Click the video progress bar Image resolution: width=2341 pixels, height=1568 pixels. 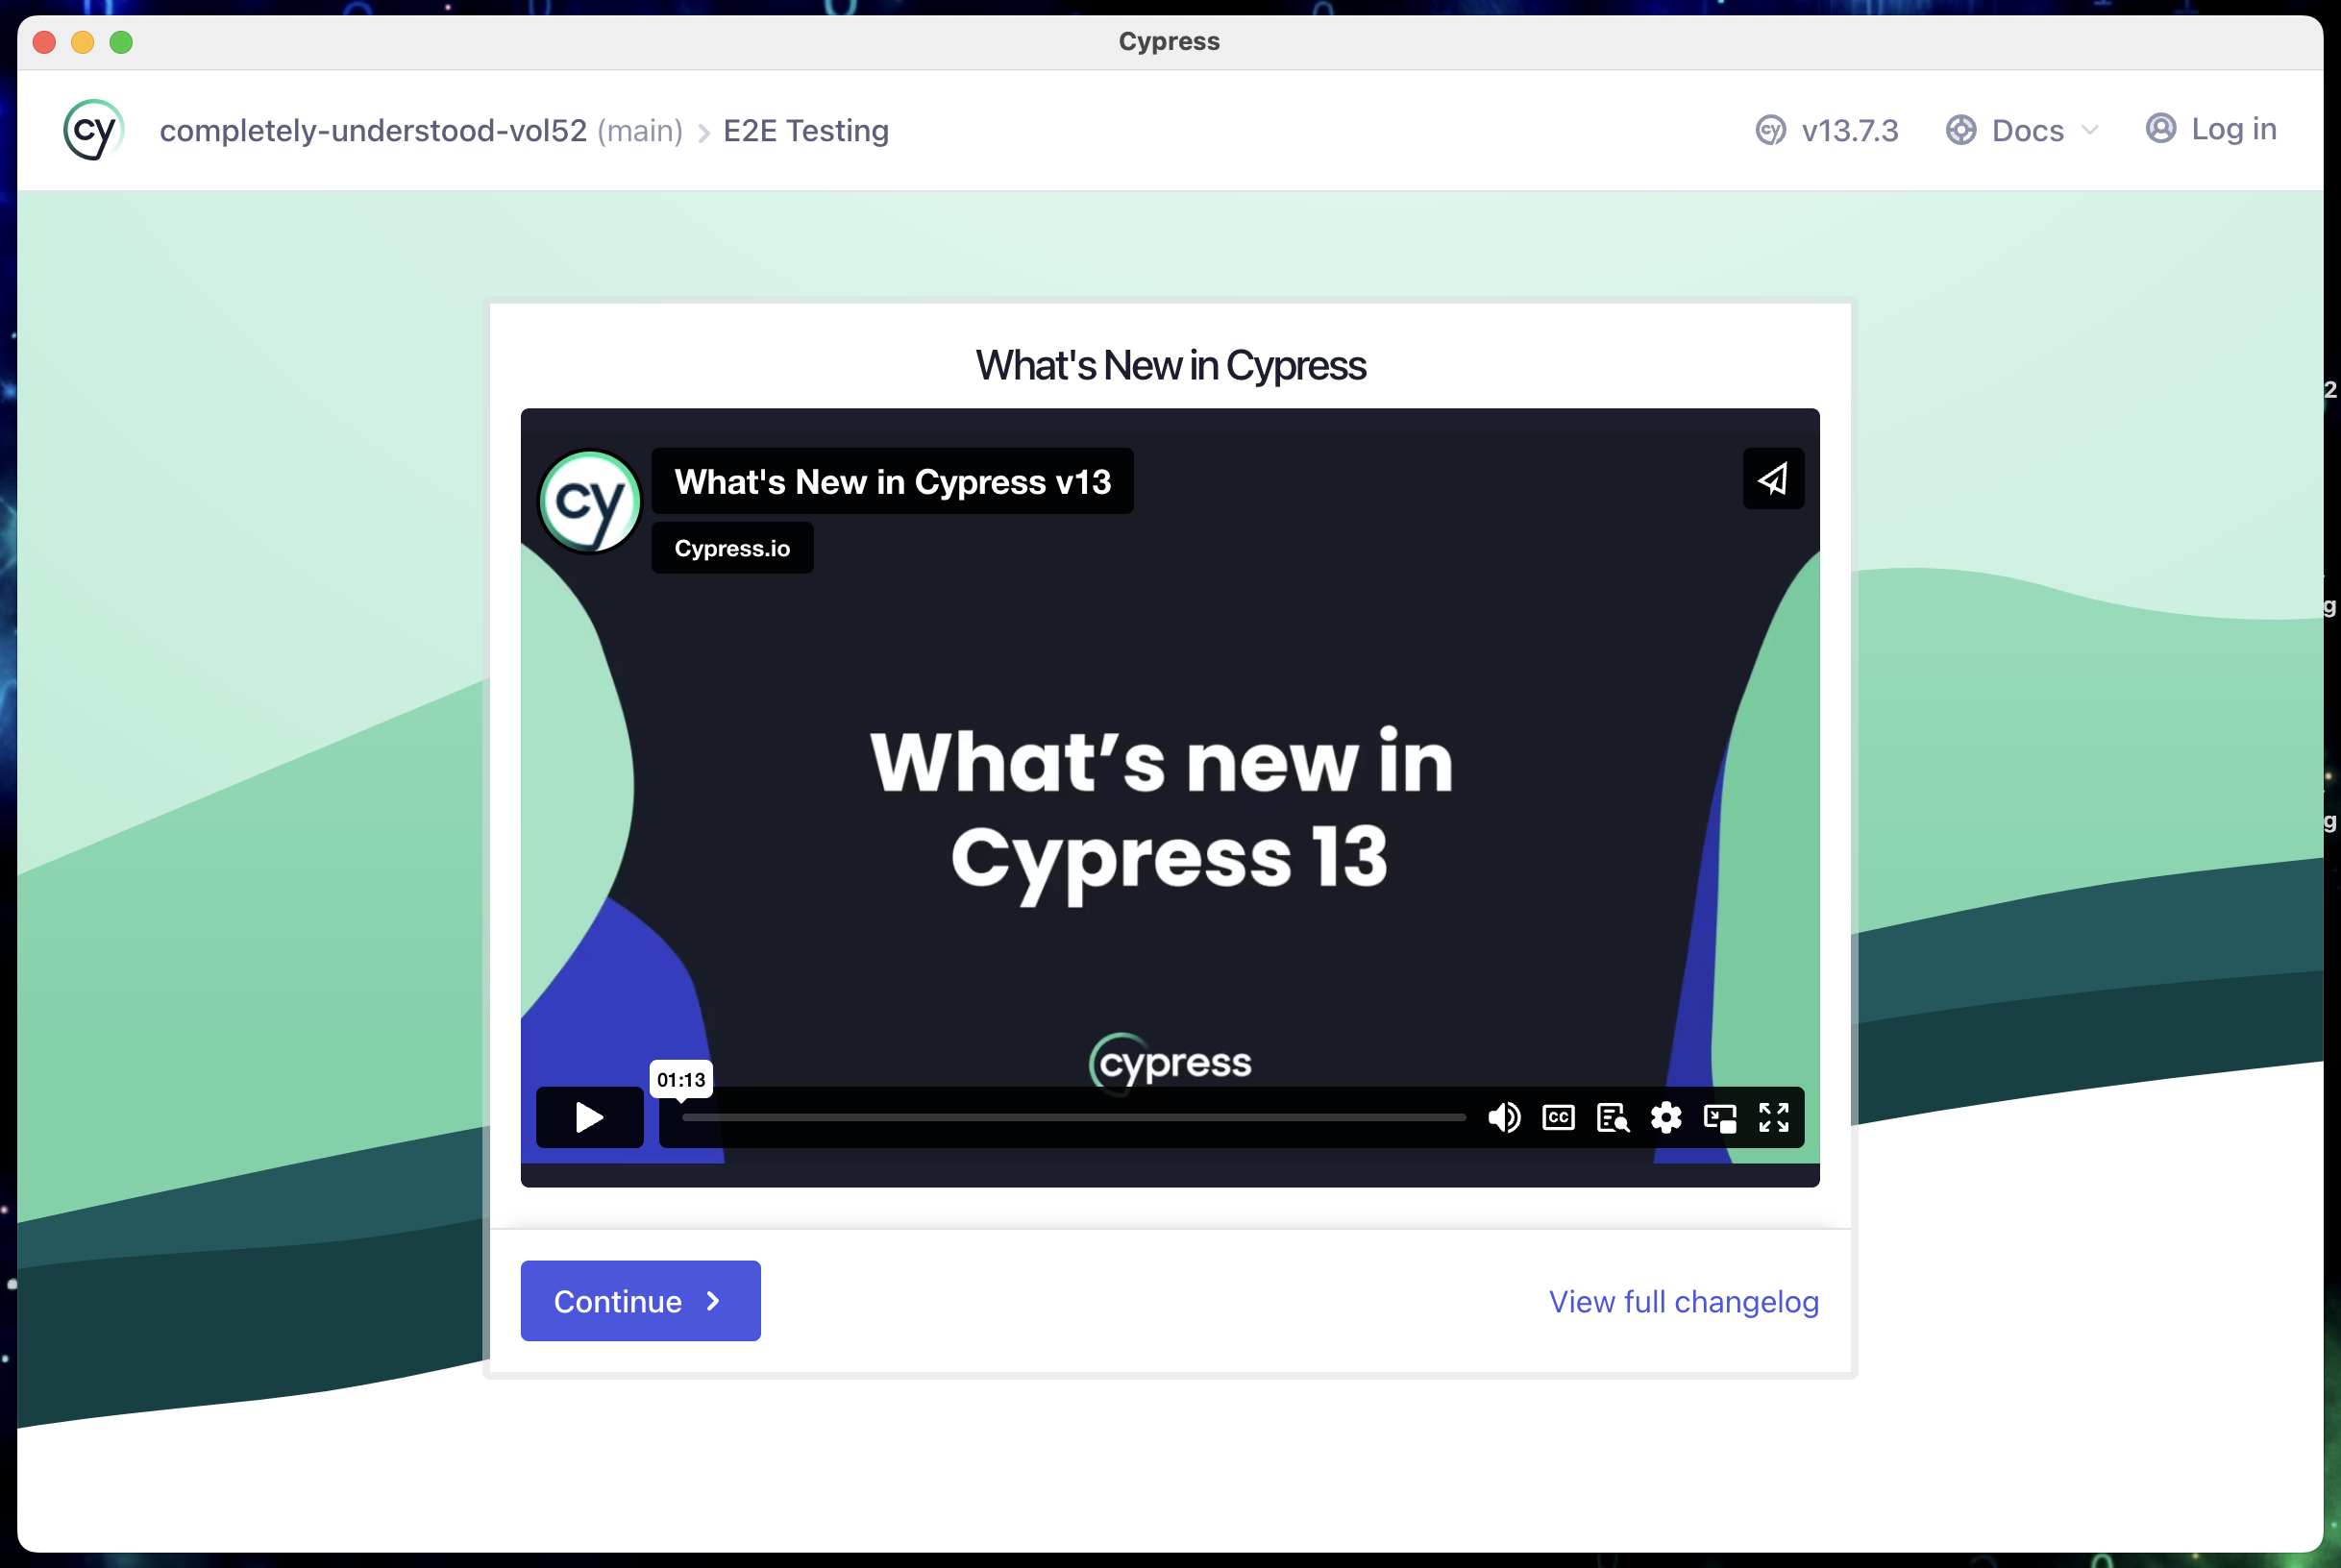click(1073, 1117)
